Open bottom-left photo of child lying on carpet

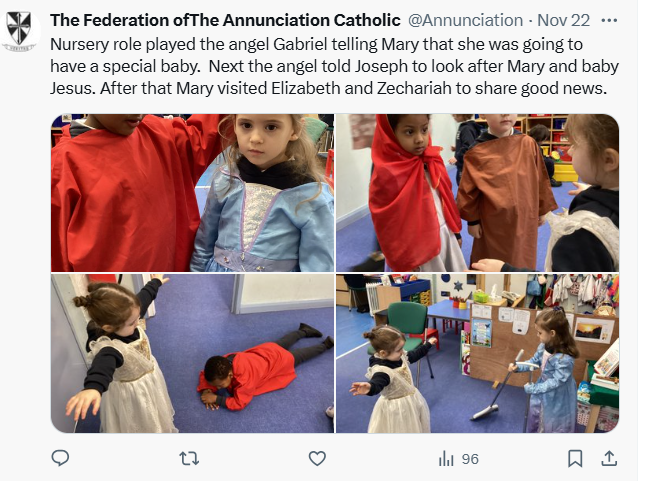(192, 354)
